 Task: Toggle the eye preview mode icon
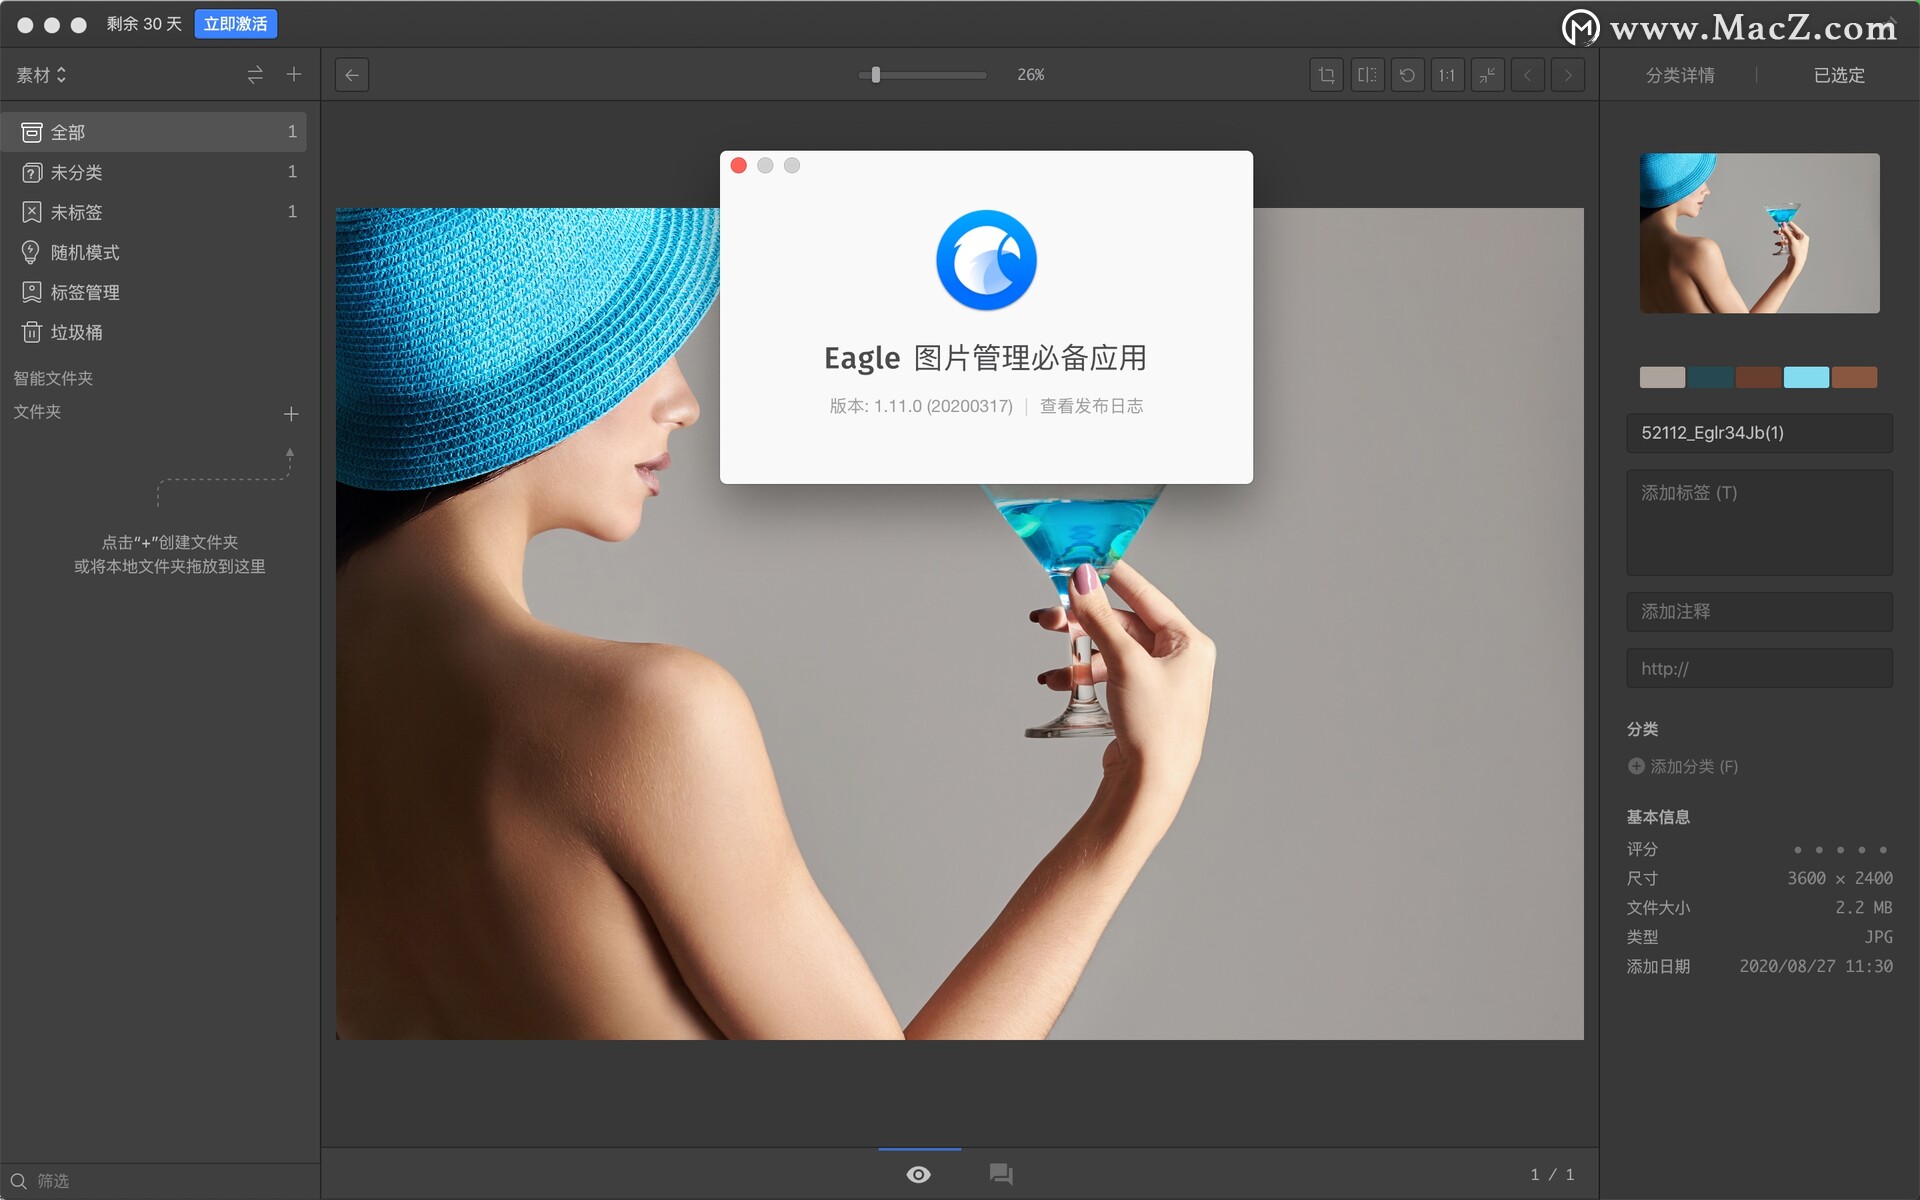tap(918, 1174)
